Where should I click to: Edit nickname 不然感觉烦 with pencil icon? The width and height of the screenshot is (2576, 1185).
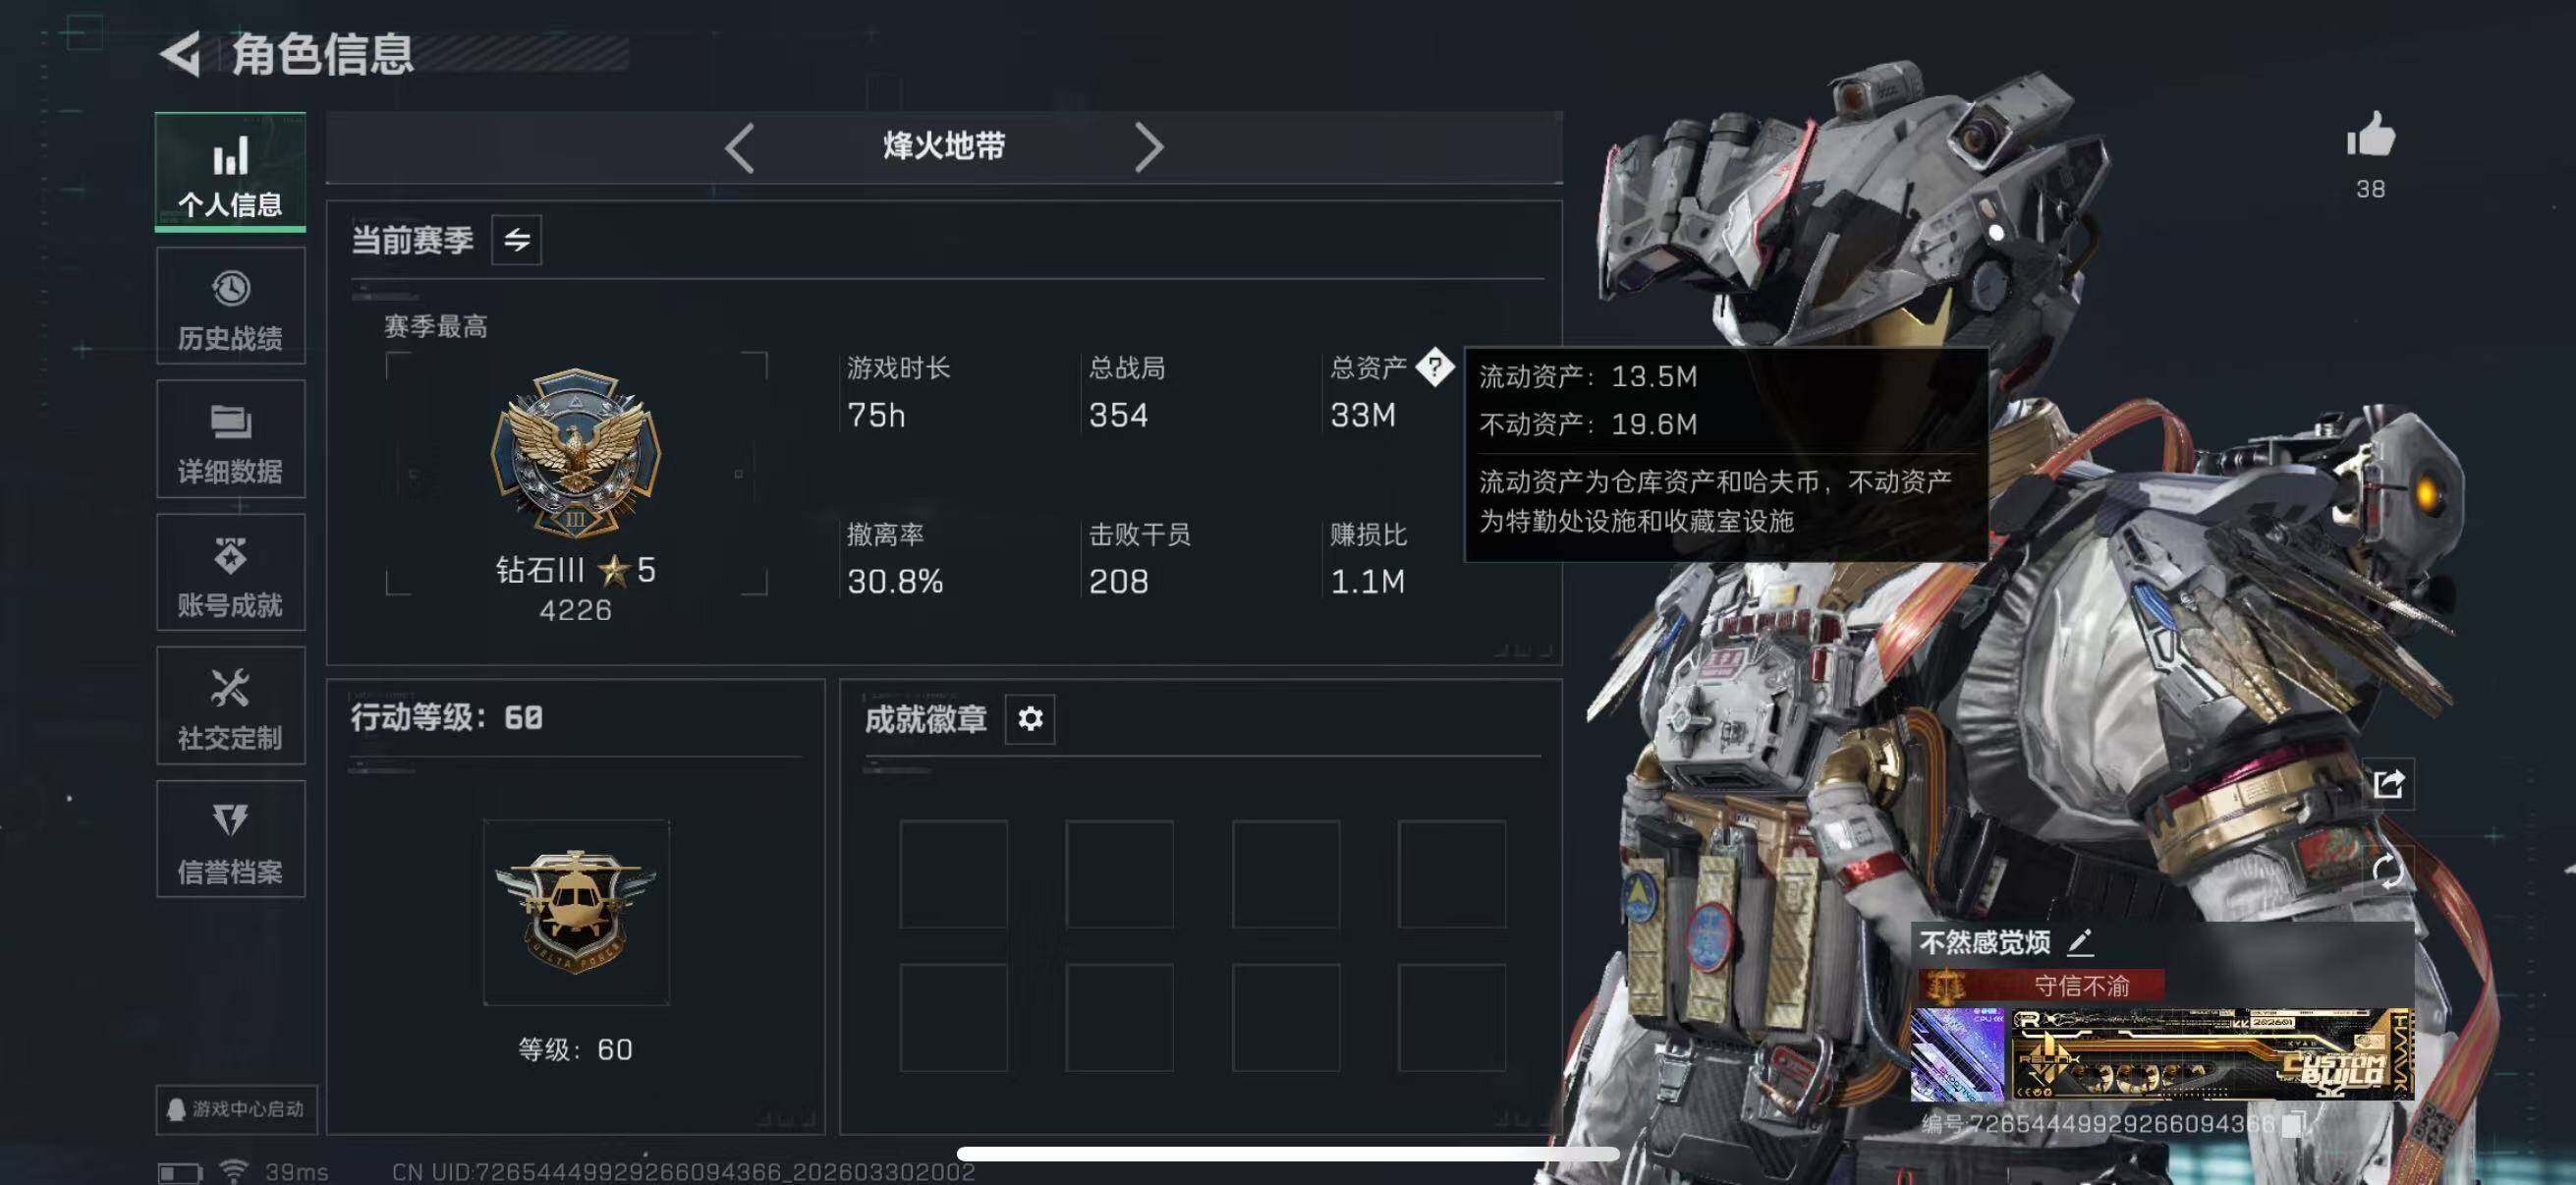click(x=2080, y=941)
